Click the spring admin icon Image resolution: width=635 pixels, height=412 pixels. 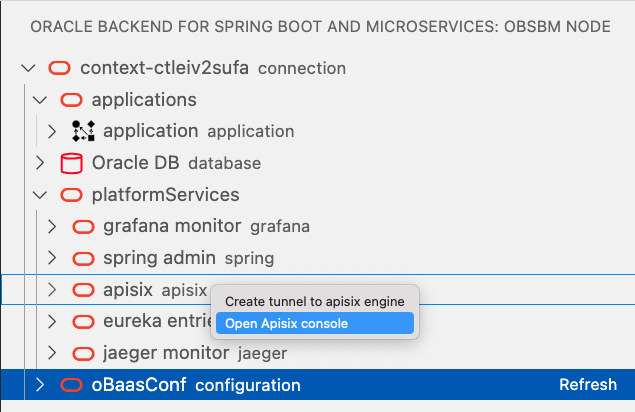point(83,258)
